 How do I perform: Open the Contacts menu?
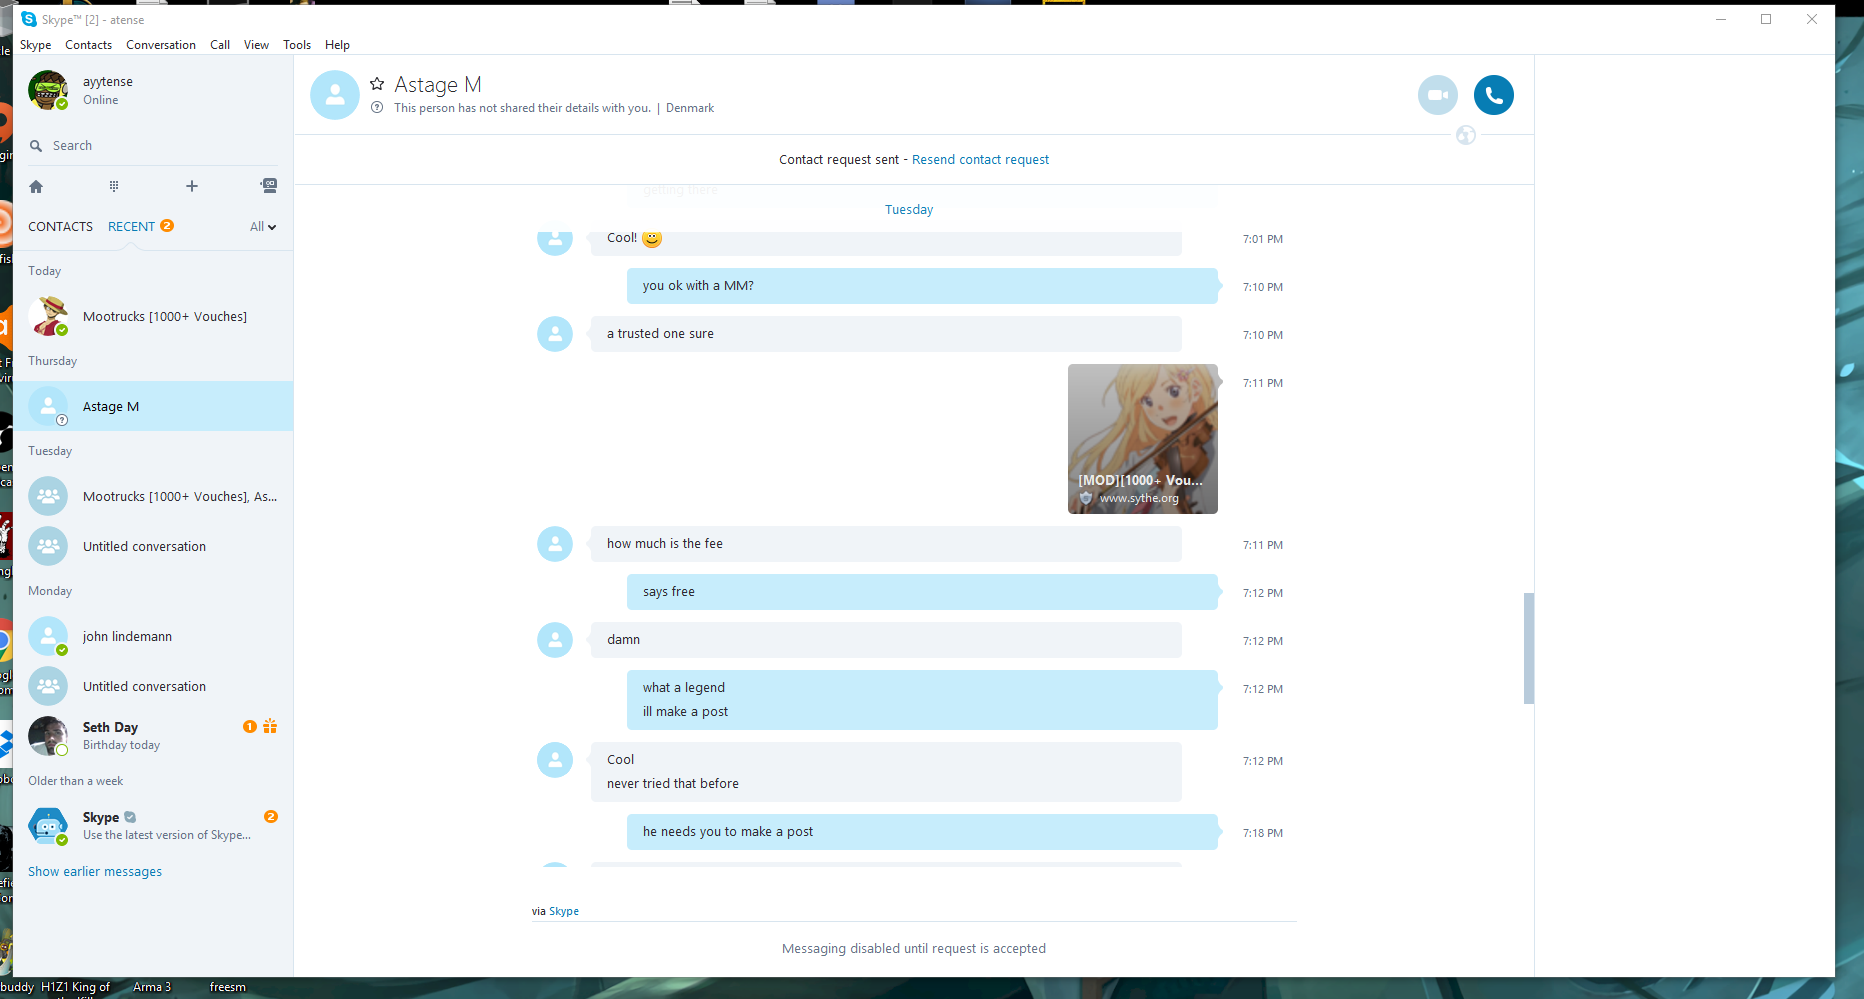(89, 45)
